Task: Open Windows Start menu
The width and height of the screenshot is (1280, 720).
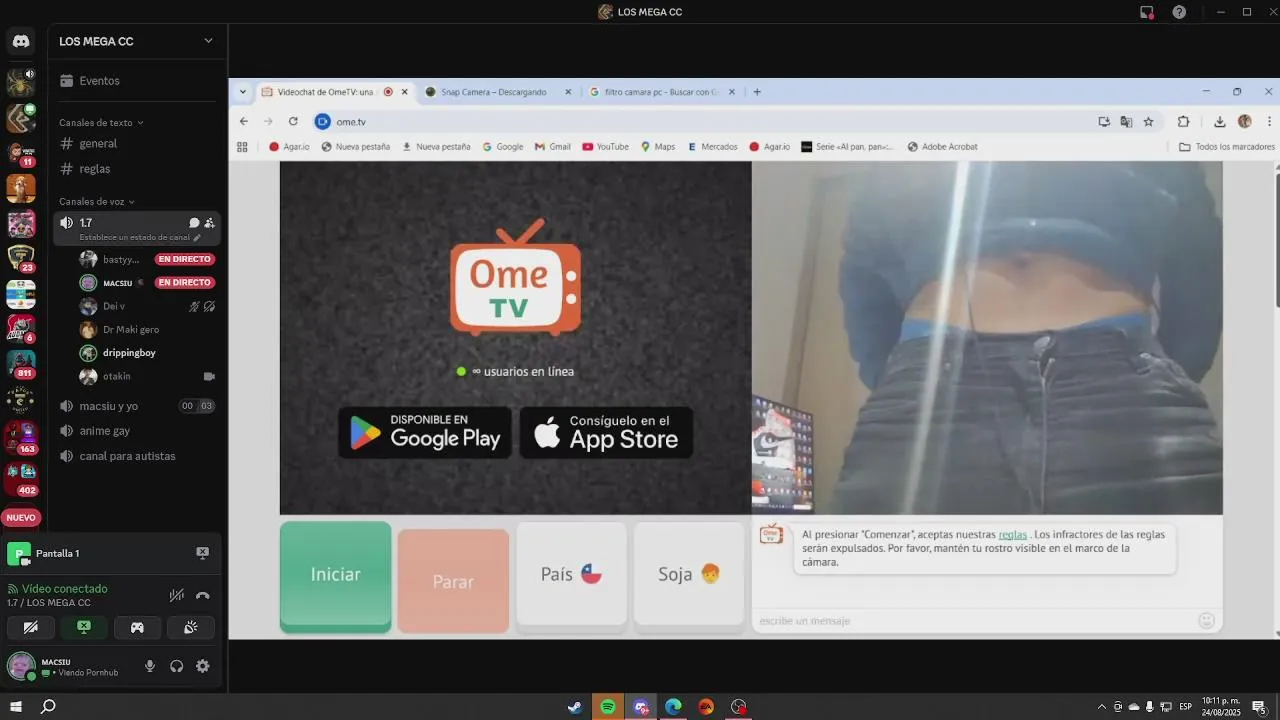Action: 16,707
